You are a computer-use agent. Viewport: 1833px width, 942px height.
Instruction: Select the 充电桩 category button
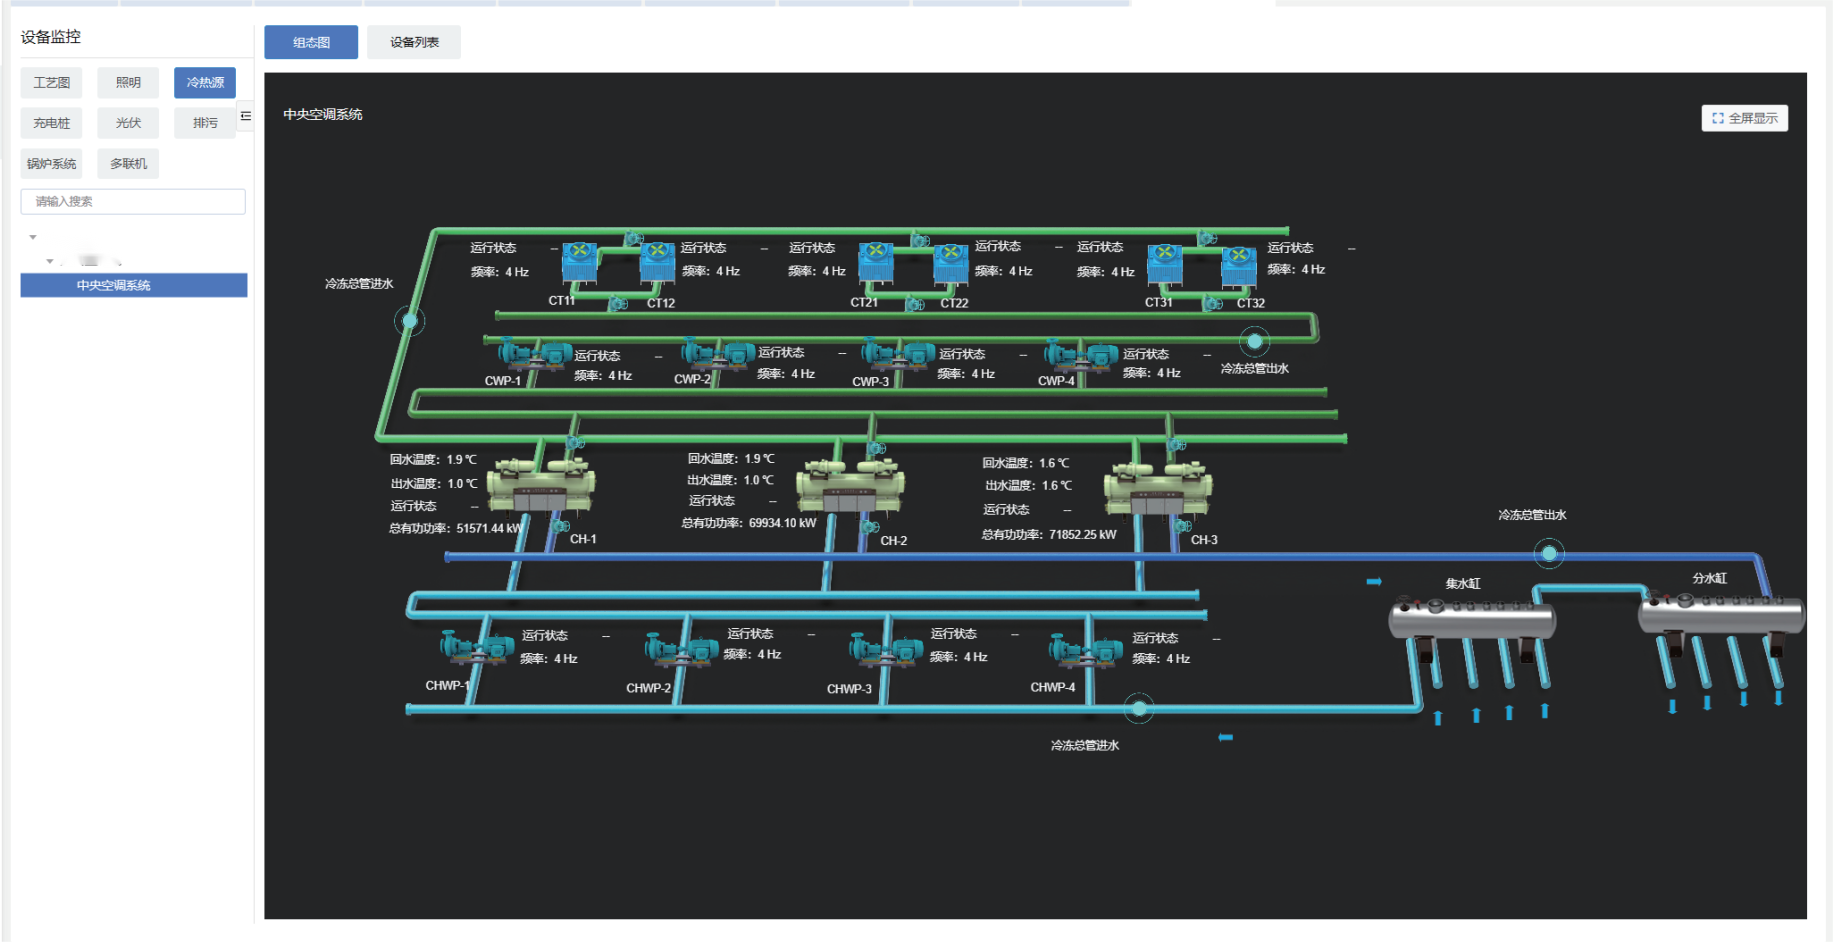coord(52,123)
